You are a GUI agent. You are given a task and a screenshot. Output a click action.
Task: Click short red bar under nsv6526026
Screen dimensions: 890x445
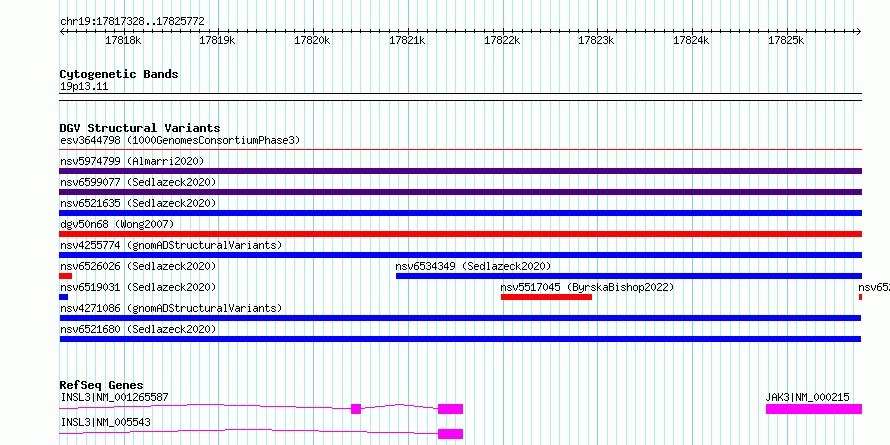point(65,276)
